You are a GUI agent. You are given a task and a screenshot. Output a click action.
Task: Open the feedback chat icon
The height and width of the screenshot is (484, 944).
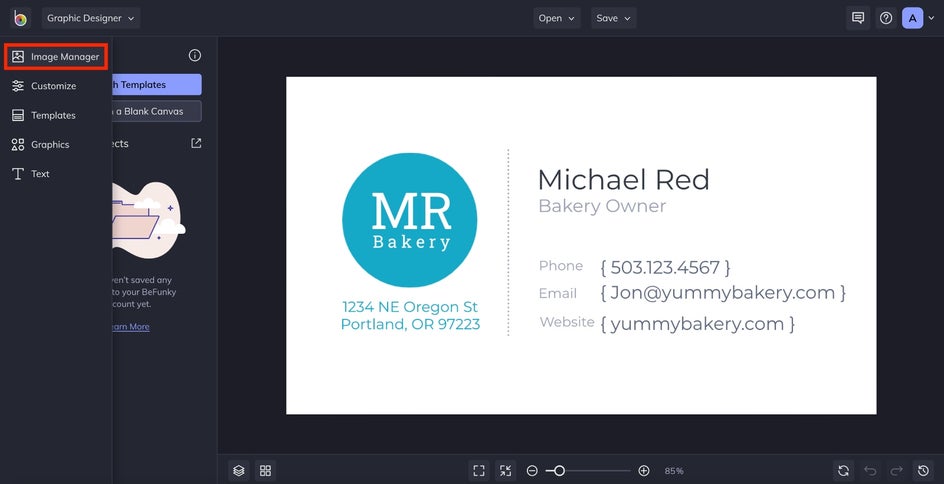(x=858, y=18)
